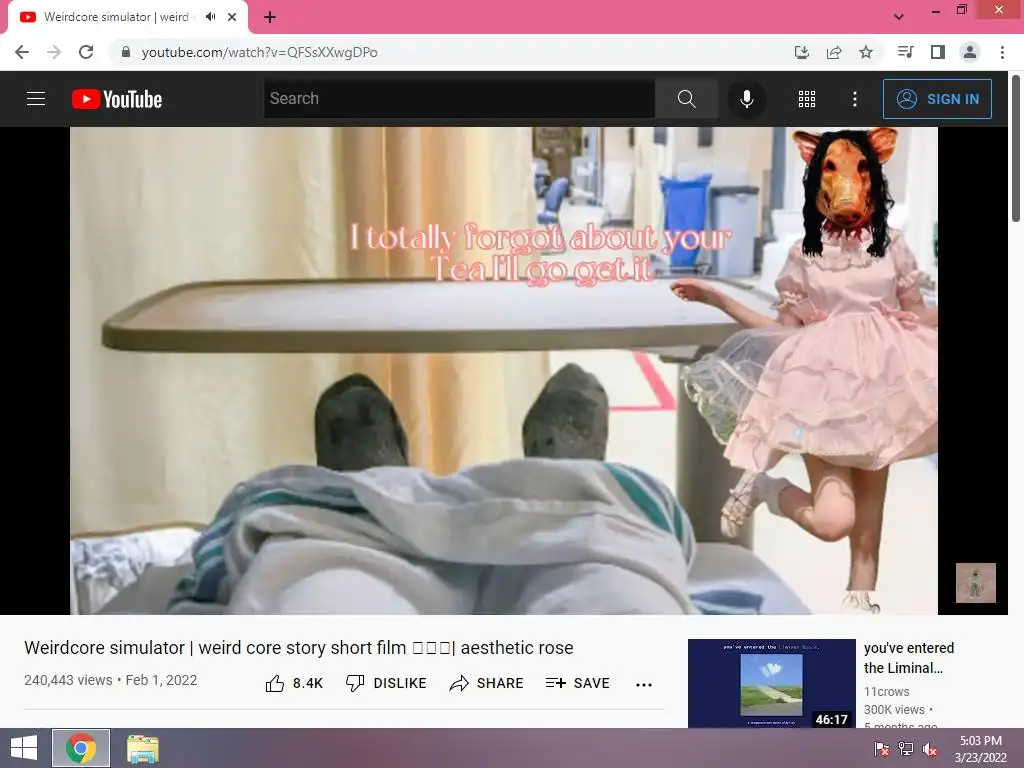Dislike the video
This screenshot has width=1024, height=768.
click(386, 683)
